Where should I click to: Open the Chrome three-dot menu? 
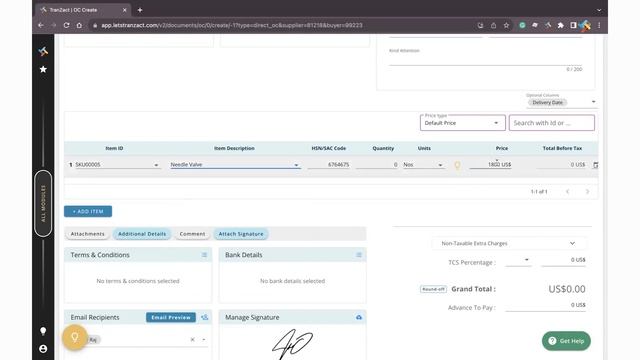coord(599,25)
